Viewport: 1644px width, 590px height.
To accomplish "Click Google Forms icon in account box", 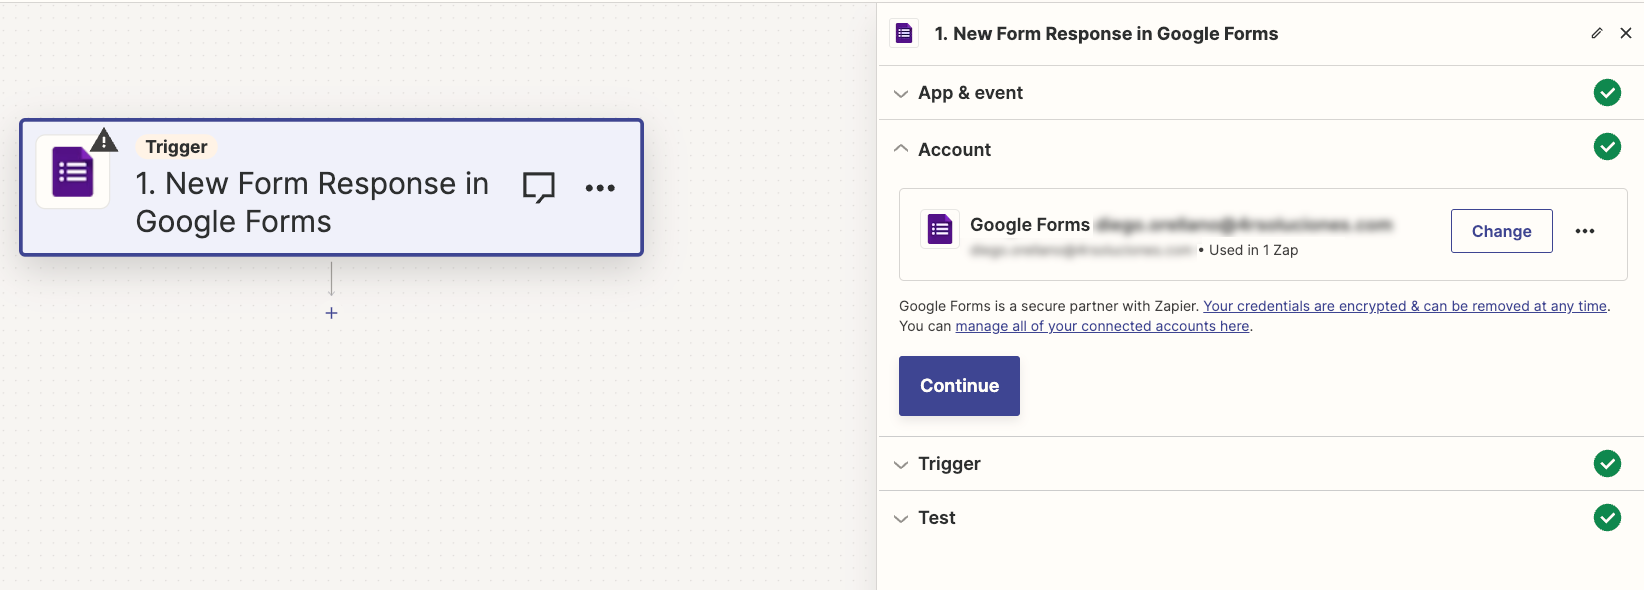I will point(940,230).
